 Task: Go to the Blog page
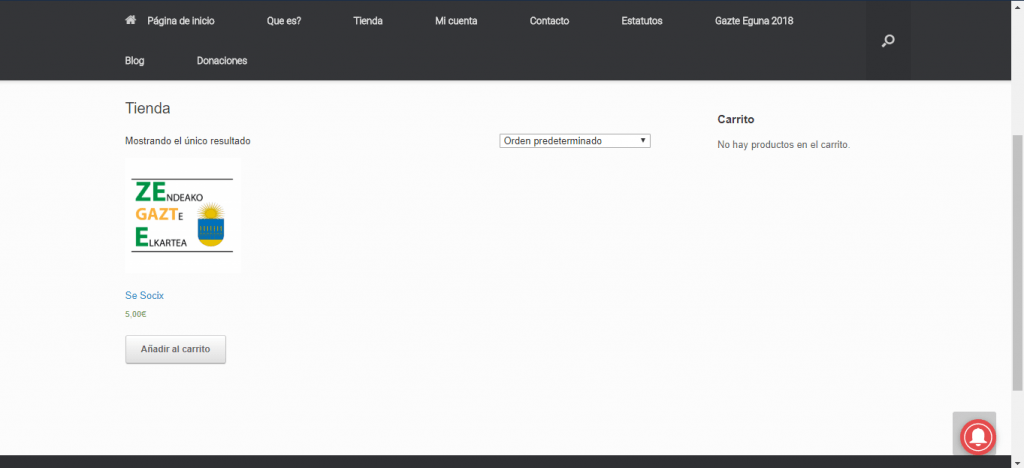tap(135, 61)
